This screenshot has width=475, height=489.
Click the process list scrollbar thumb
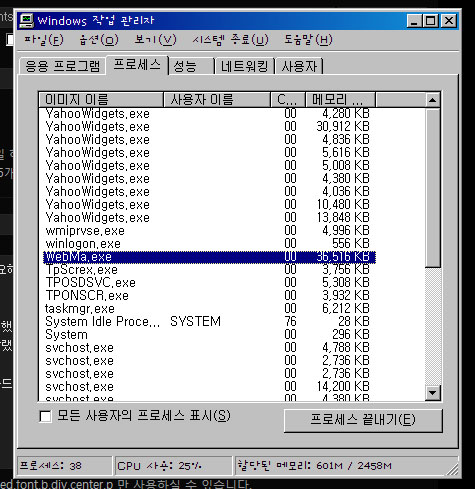coord(432,187)
